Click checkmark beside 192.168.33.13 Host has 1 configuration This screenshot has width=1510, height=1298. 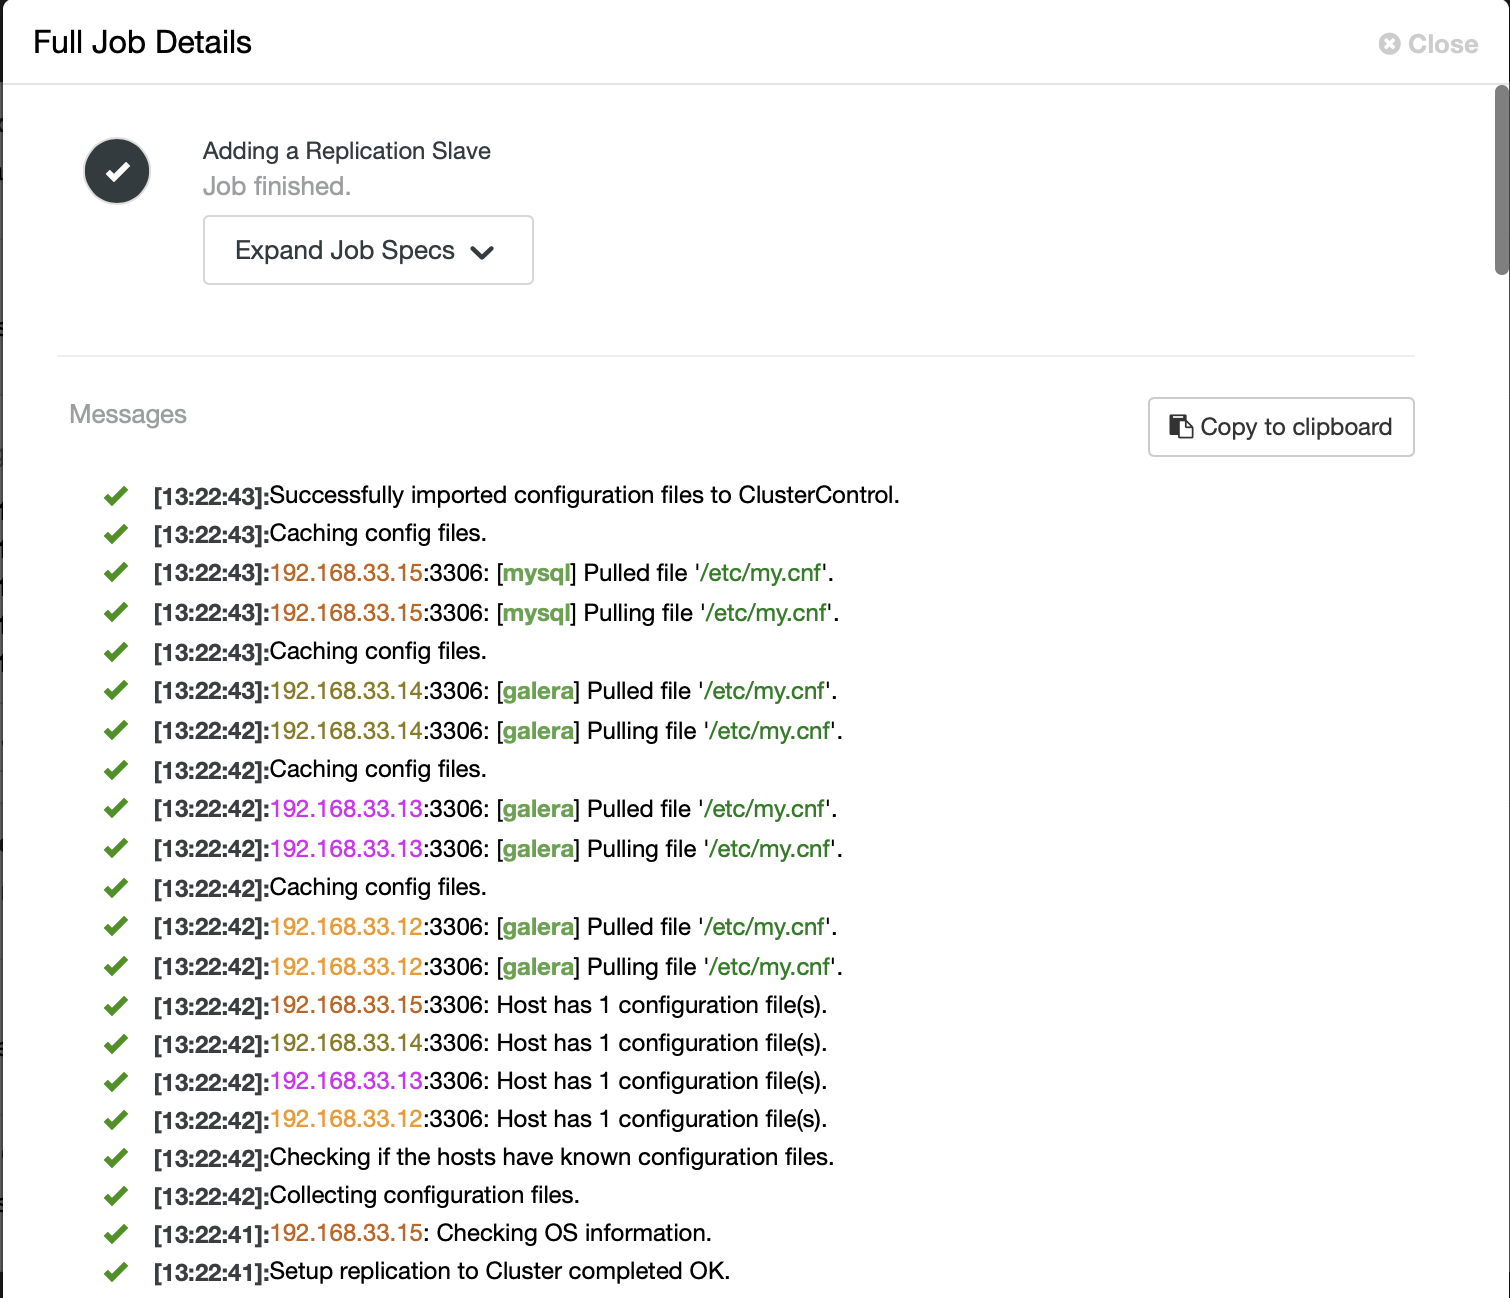coord(116,1080)
